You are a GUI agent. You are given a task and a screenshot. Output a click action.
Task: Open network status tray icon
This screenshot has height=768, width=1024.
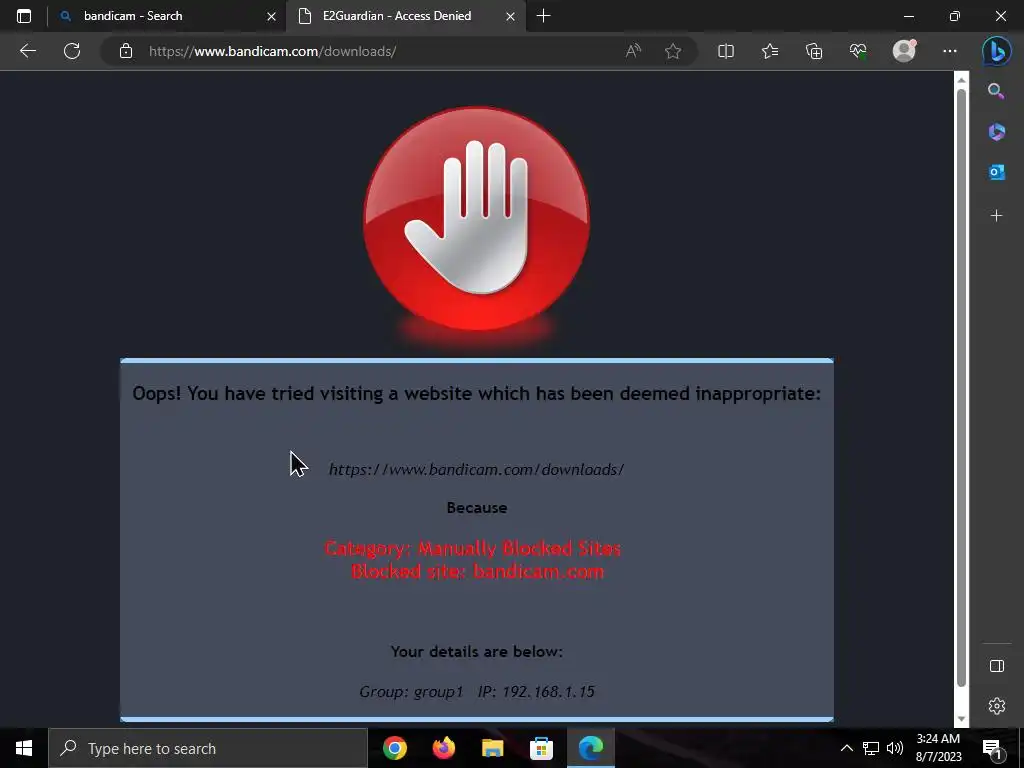(871, 748)
